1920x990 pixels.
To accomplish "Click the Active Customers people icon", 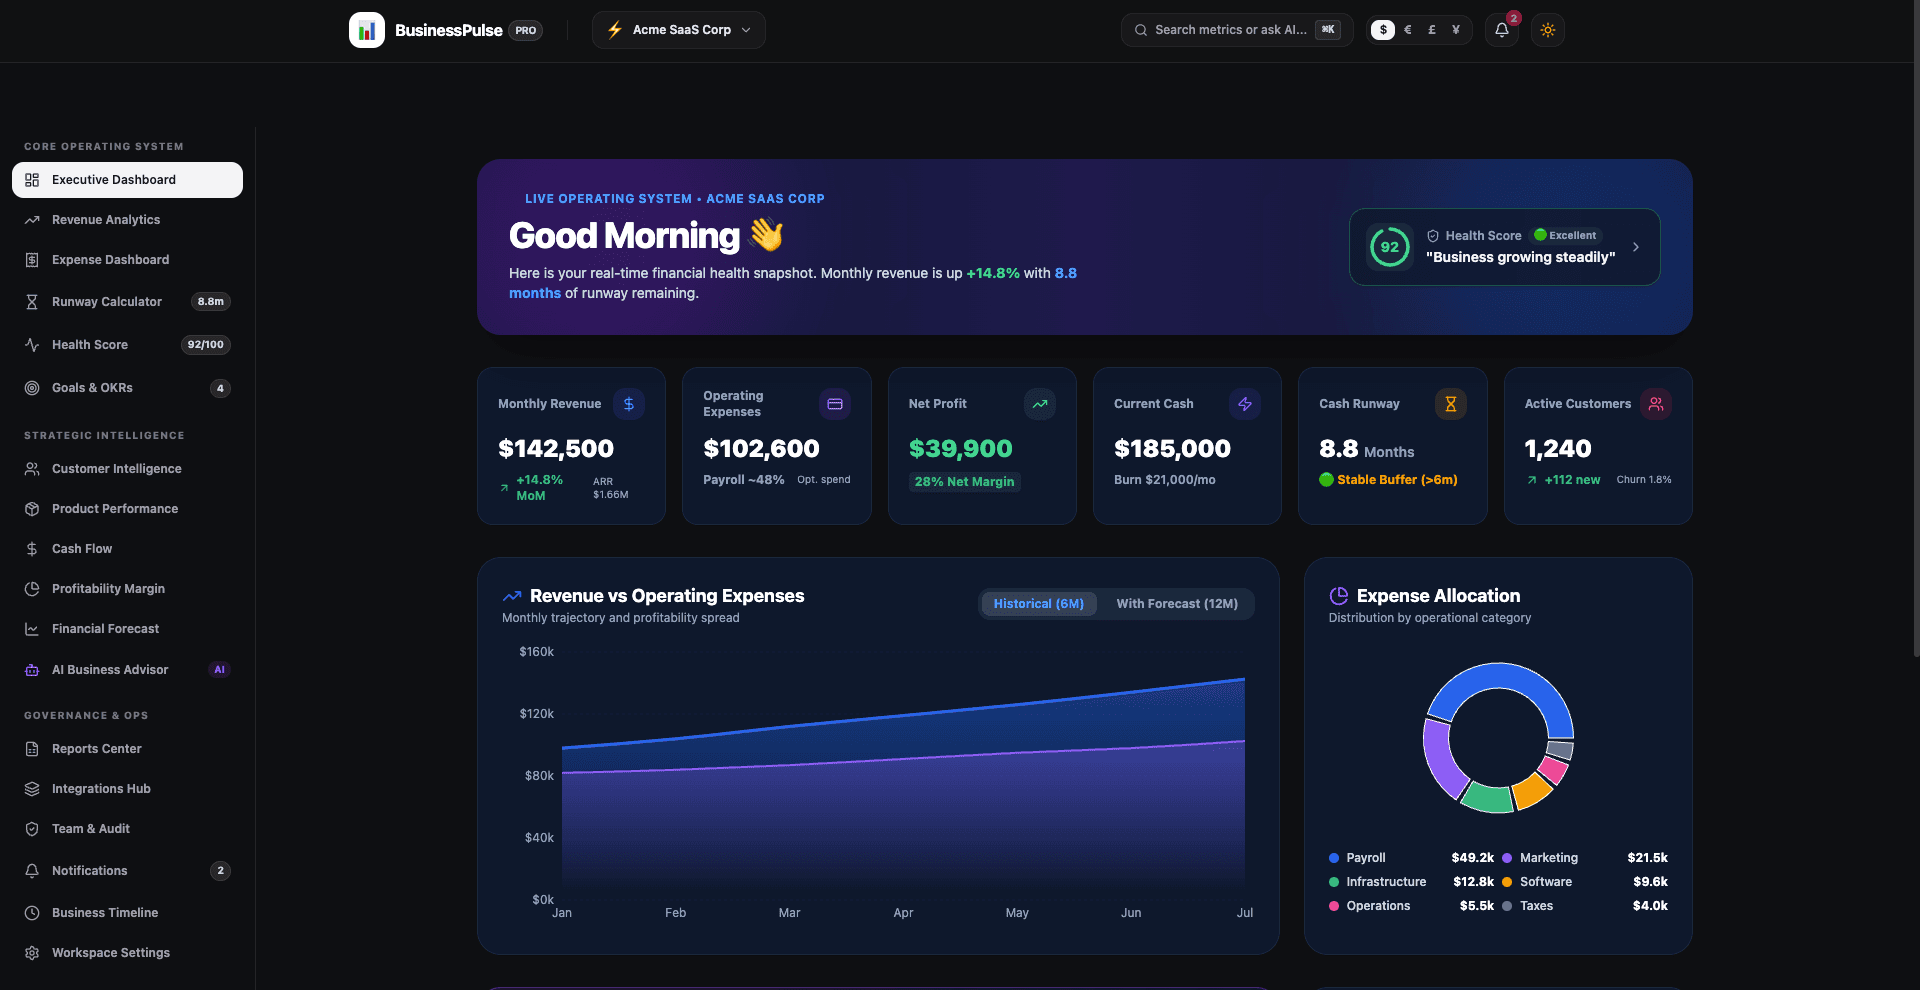I will (x=1656, y=404).
